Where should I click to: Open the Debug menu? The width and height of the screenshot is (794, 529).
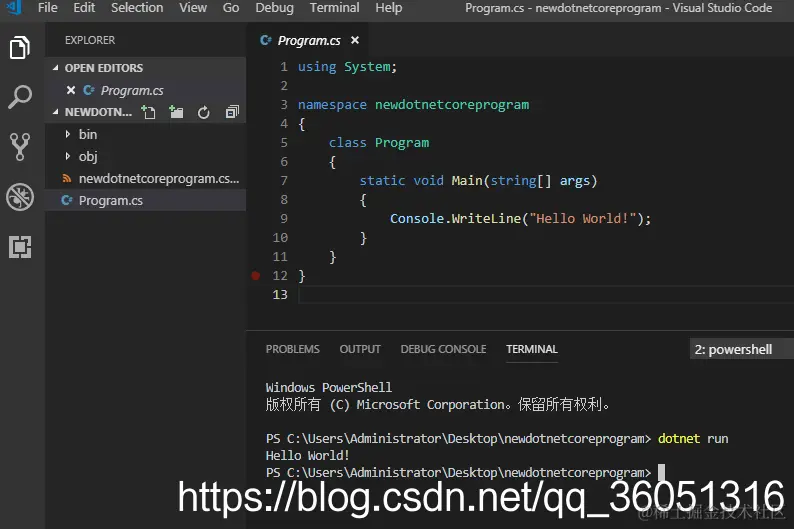274,8
